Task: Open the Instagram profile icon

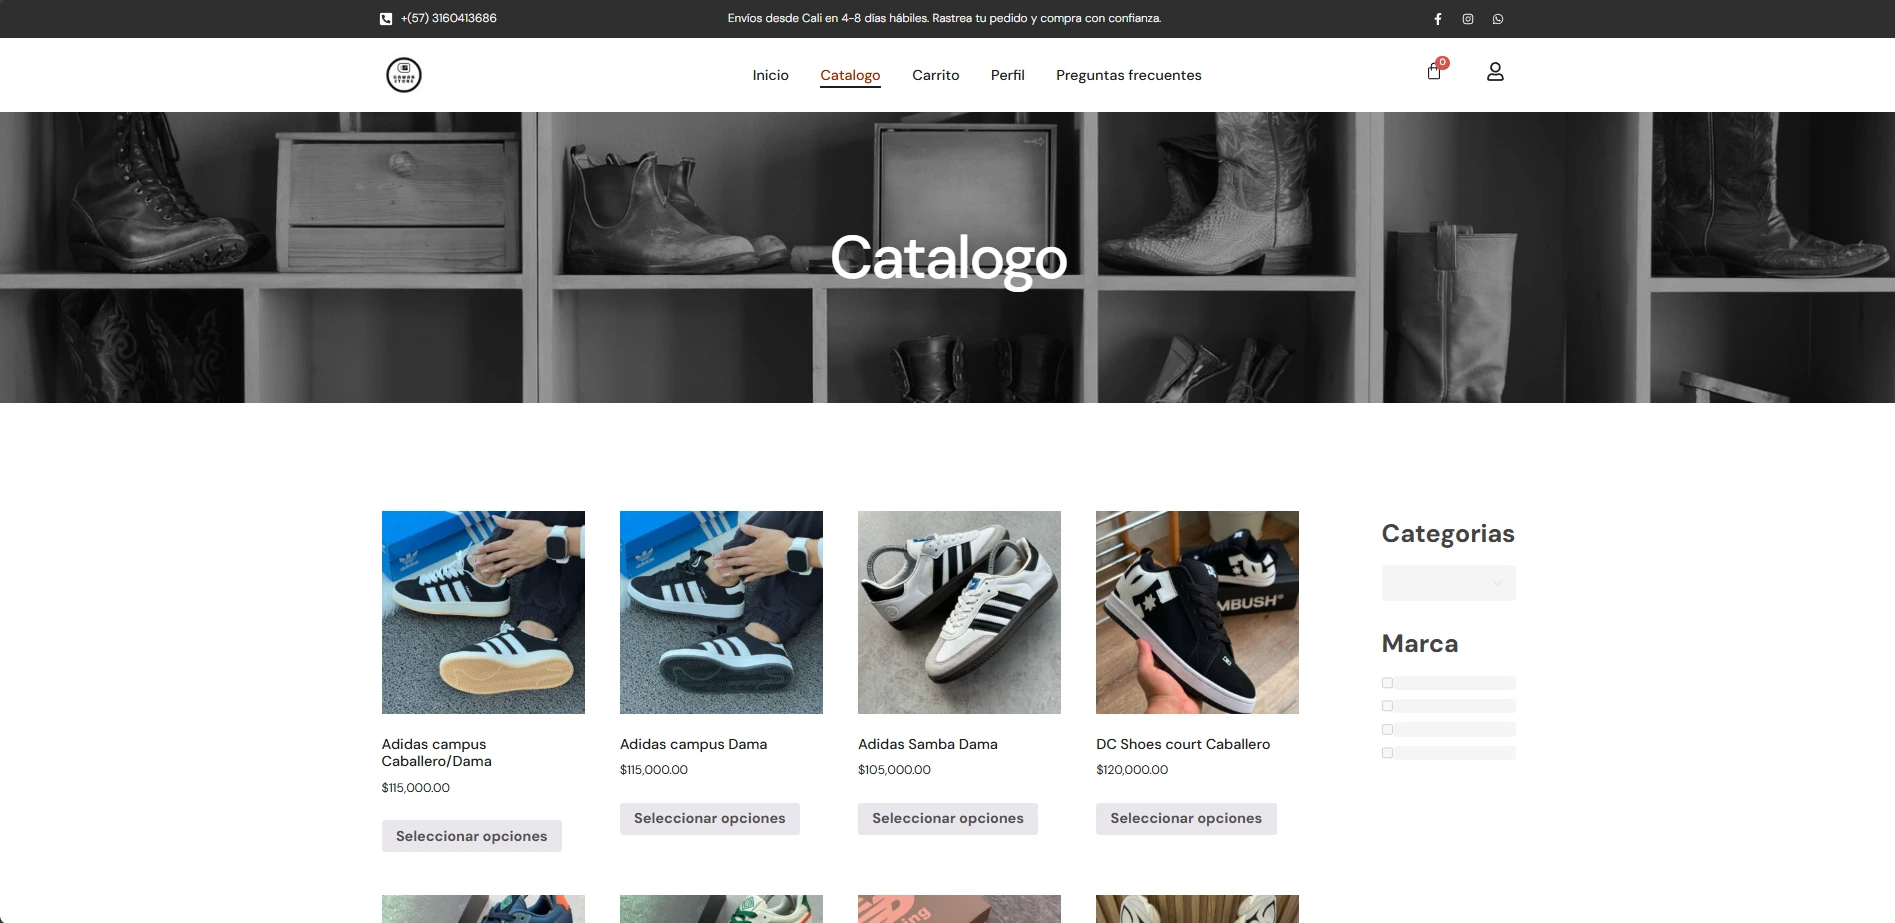Action: (x=1467, y=18)
